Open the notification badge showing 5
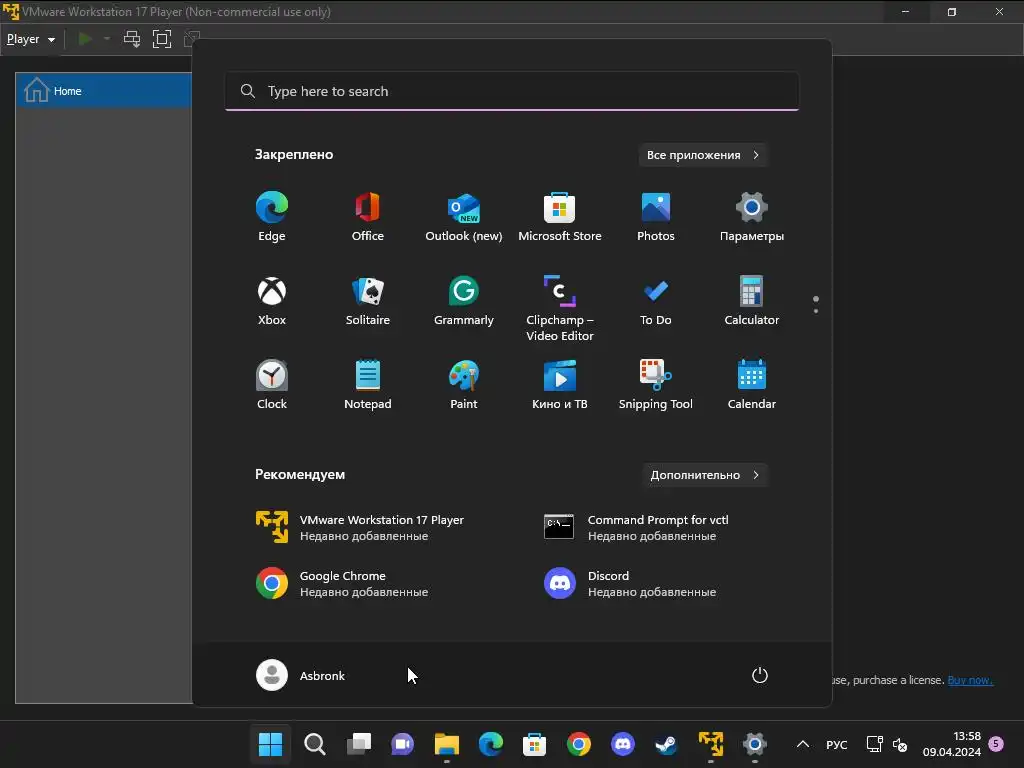Image resolution: width=1024 pixels, height=768 pixels. click(996, 743)
